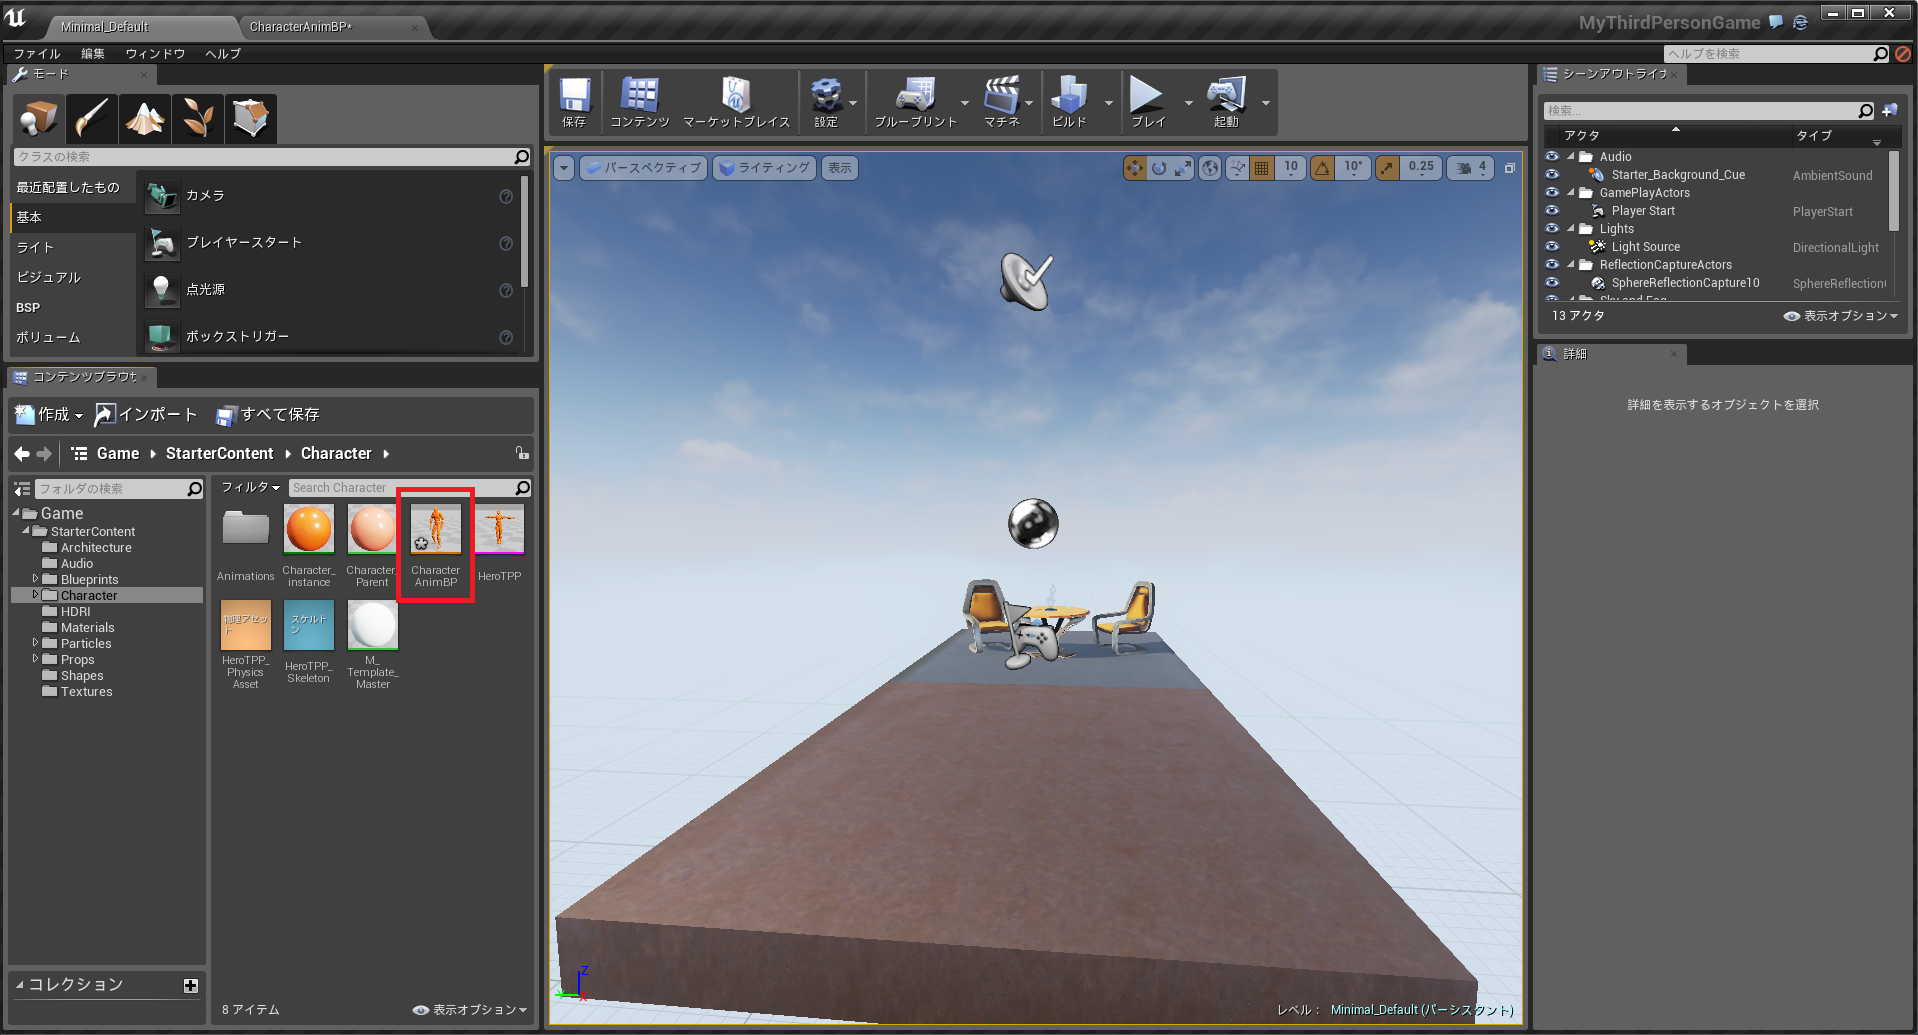The height and width of the screenshot is (1035, 1918).
Task: Click the インポート import button
Action: click(x=146, y=414)
